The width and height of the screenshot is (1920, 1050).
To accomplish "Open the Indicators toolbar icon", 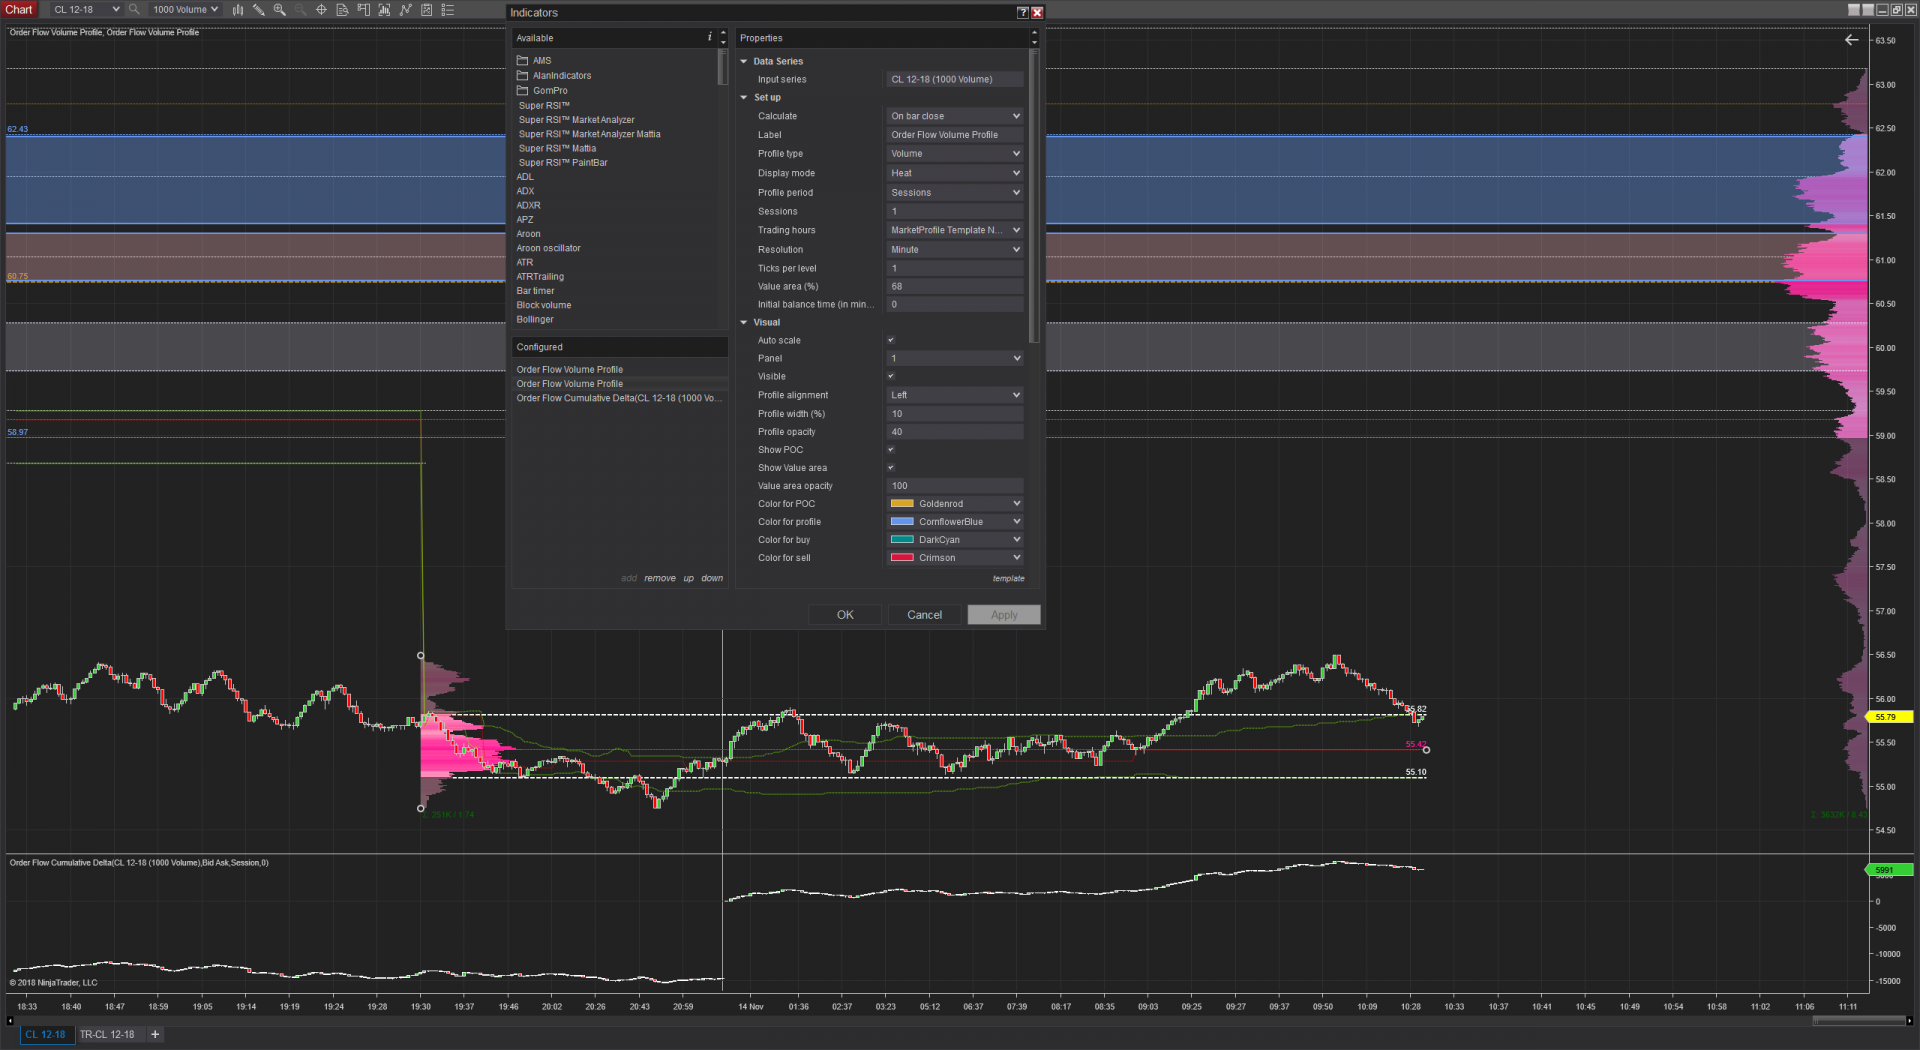I will pos(405,10).
